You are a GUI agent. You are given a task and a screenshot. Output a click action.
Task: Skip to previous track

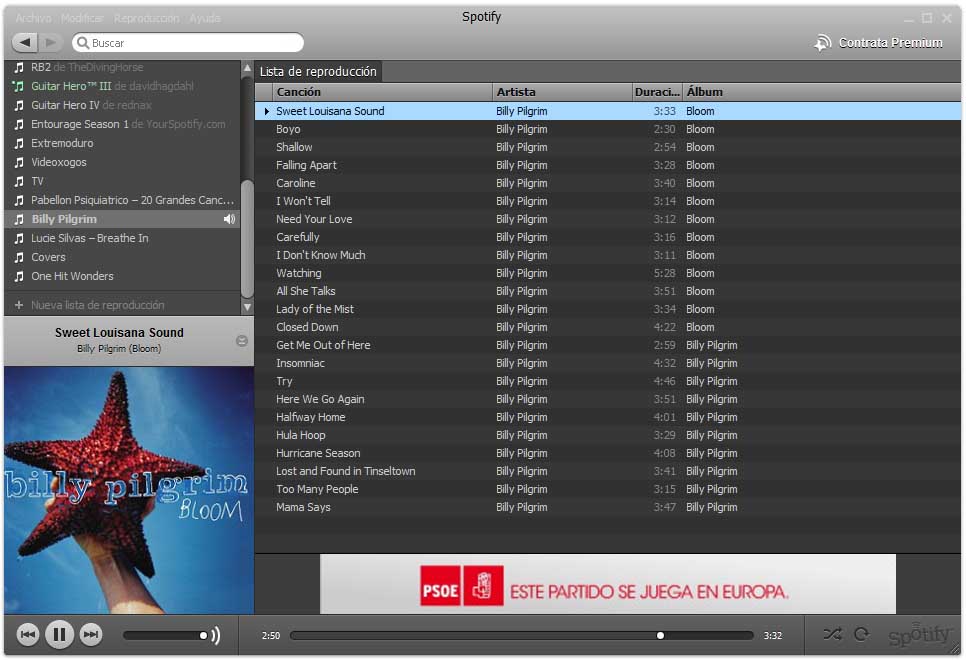(x=28, y=634)
